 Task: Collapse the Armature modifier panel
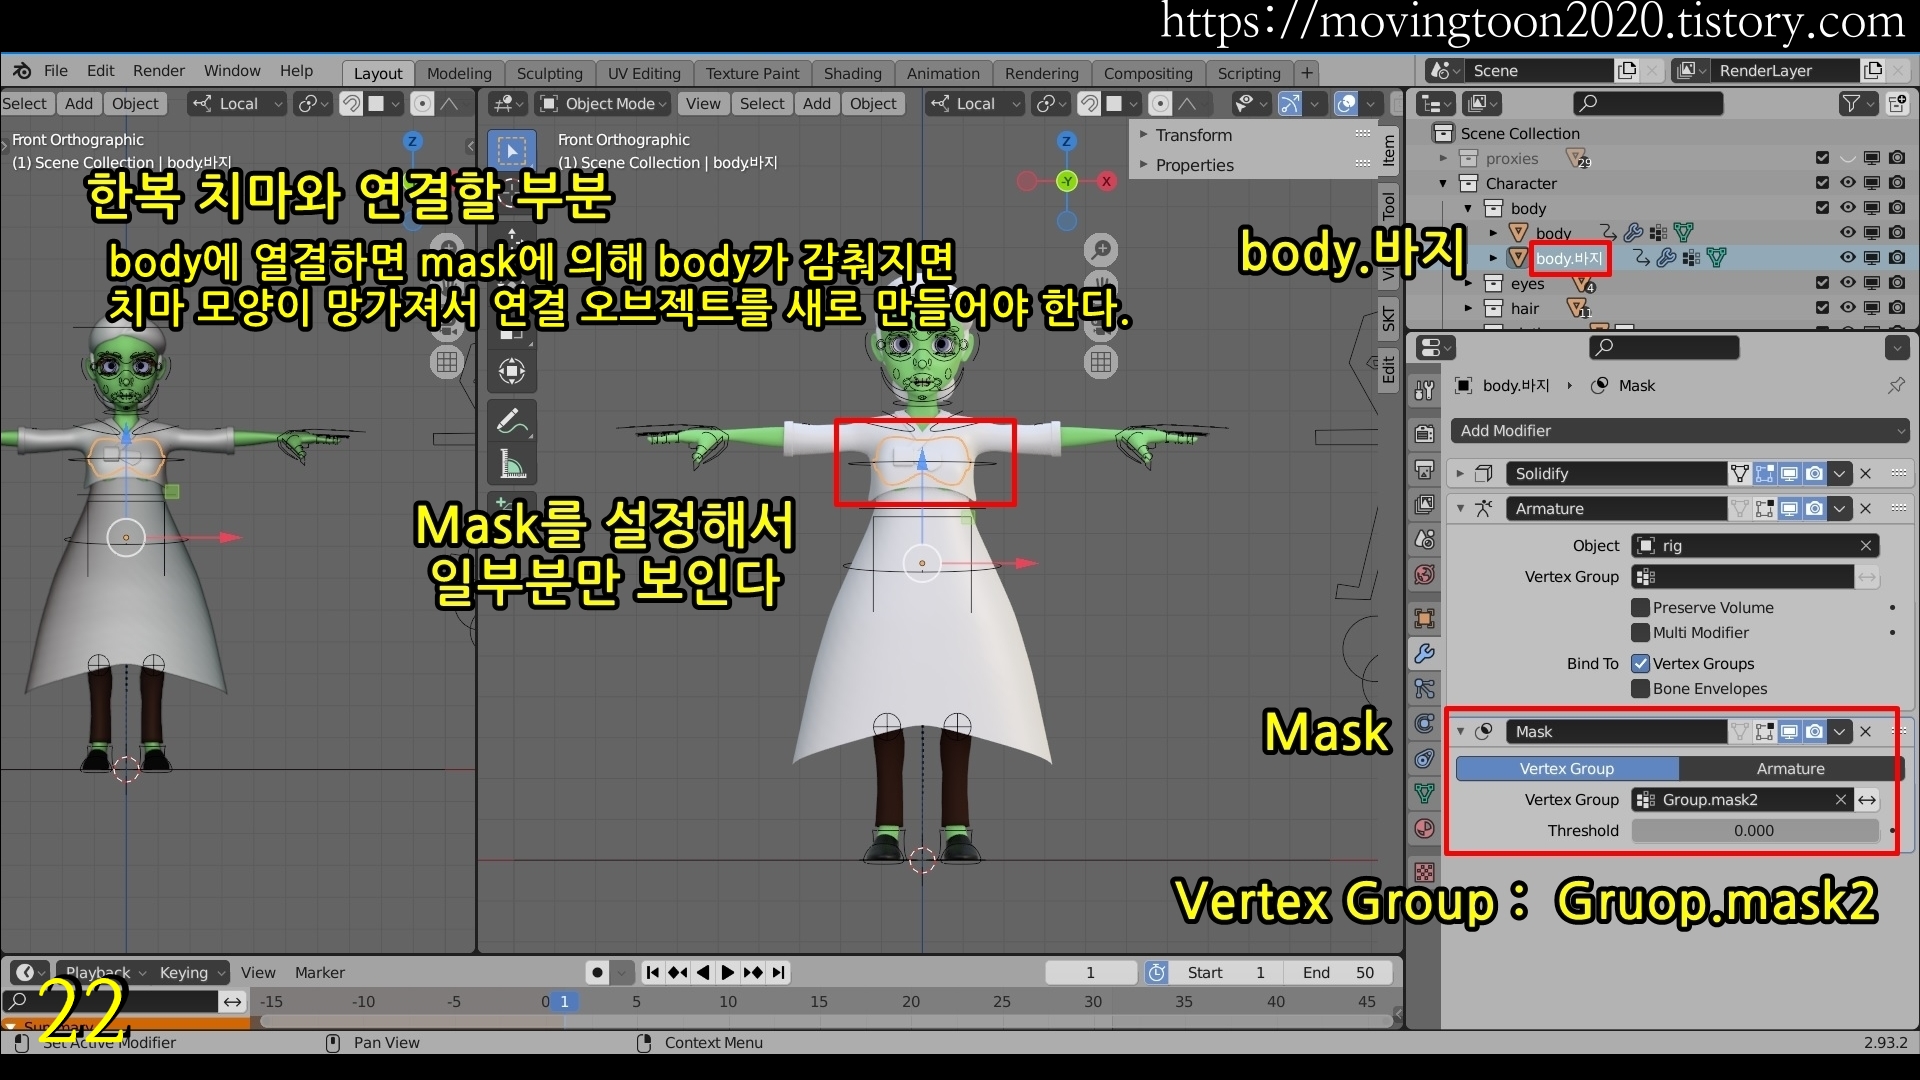tap(1460, 508)
